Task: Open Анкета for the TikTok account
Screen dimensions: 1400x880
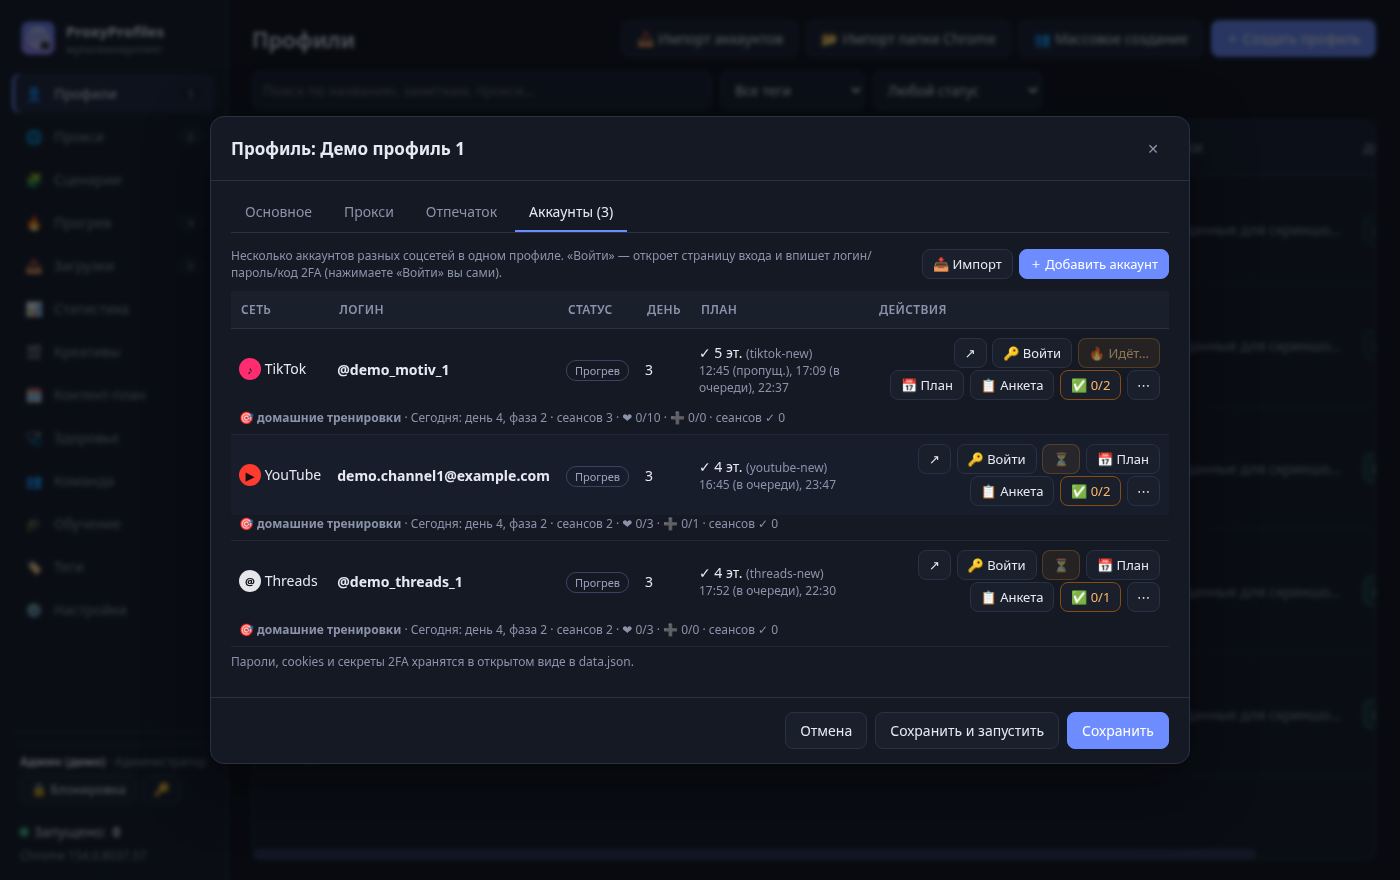Action: pos(1012,385)
